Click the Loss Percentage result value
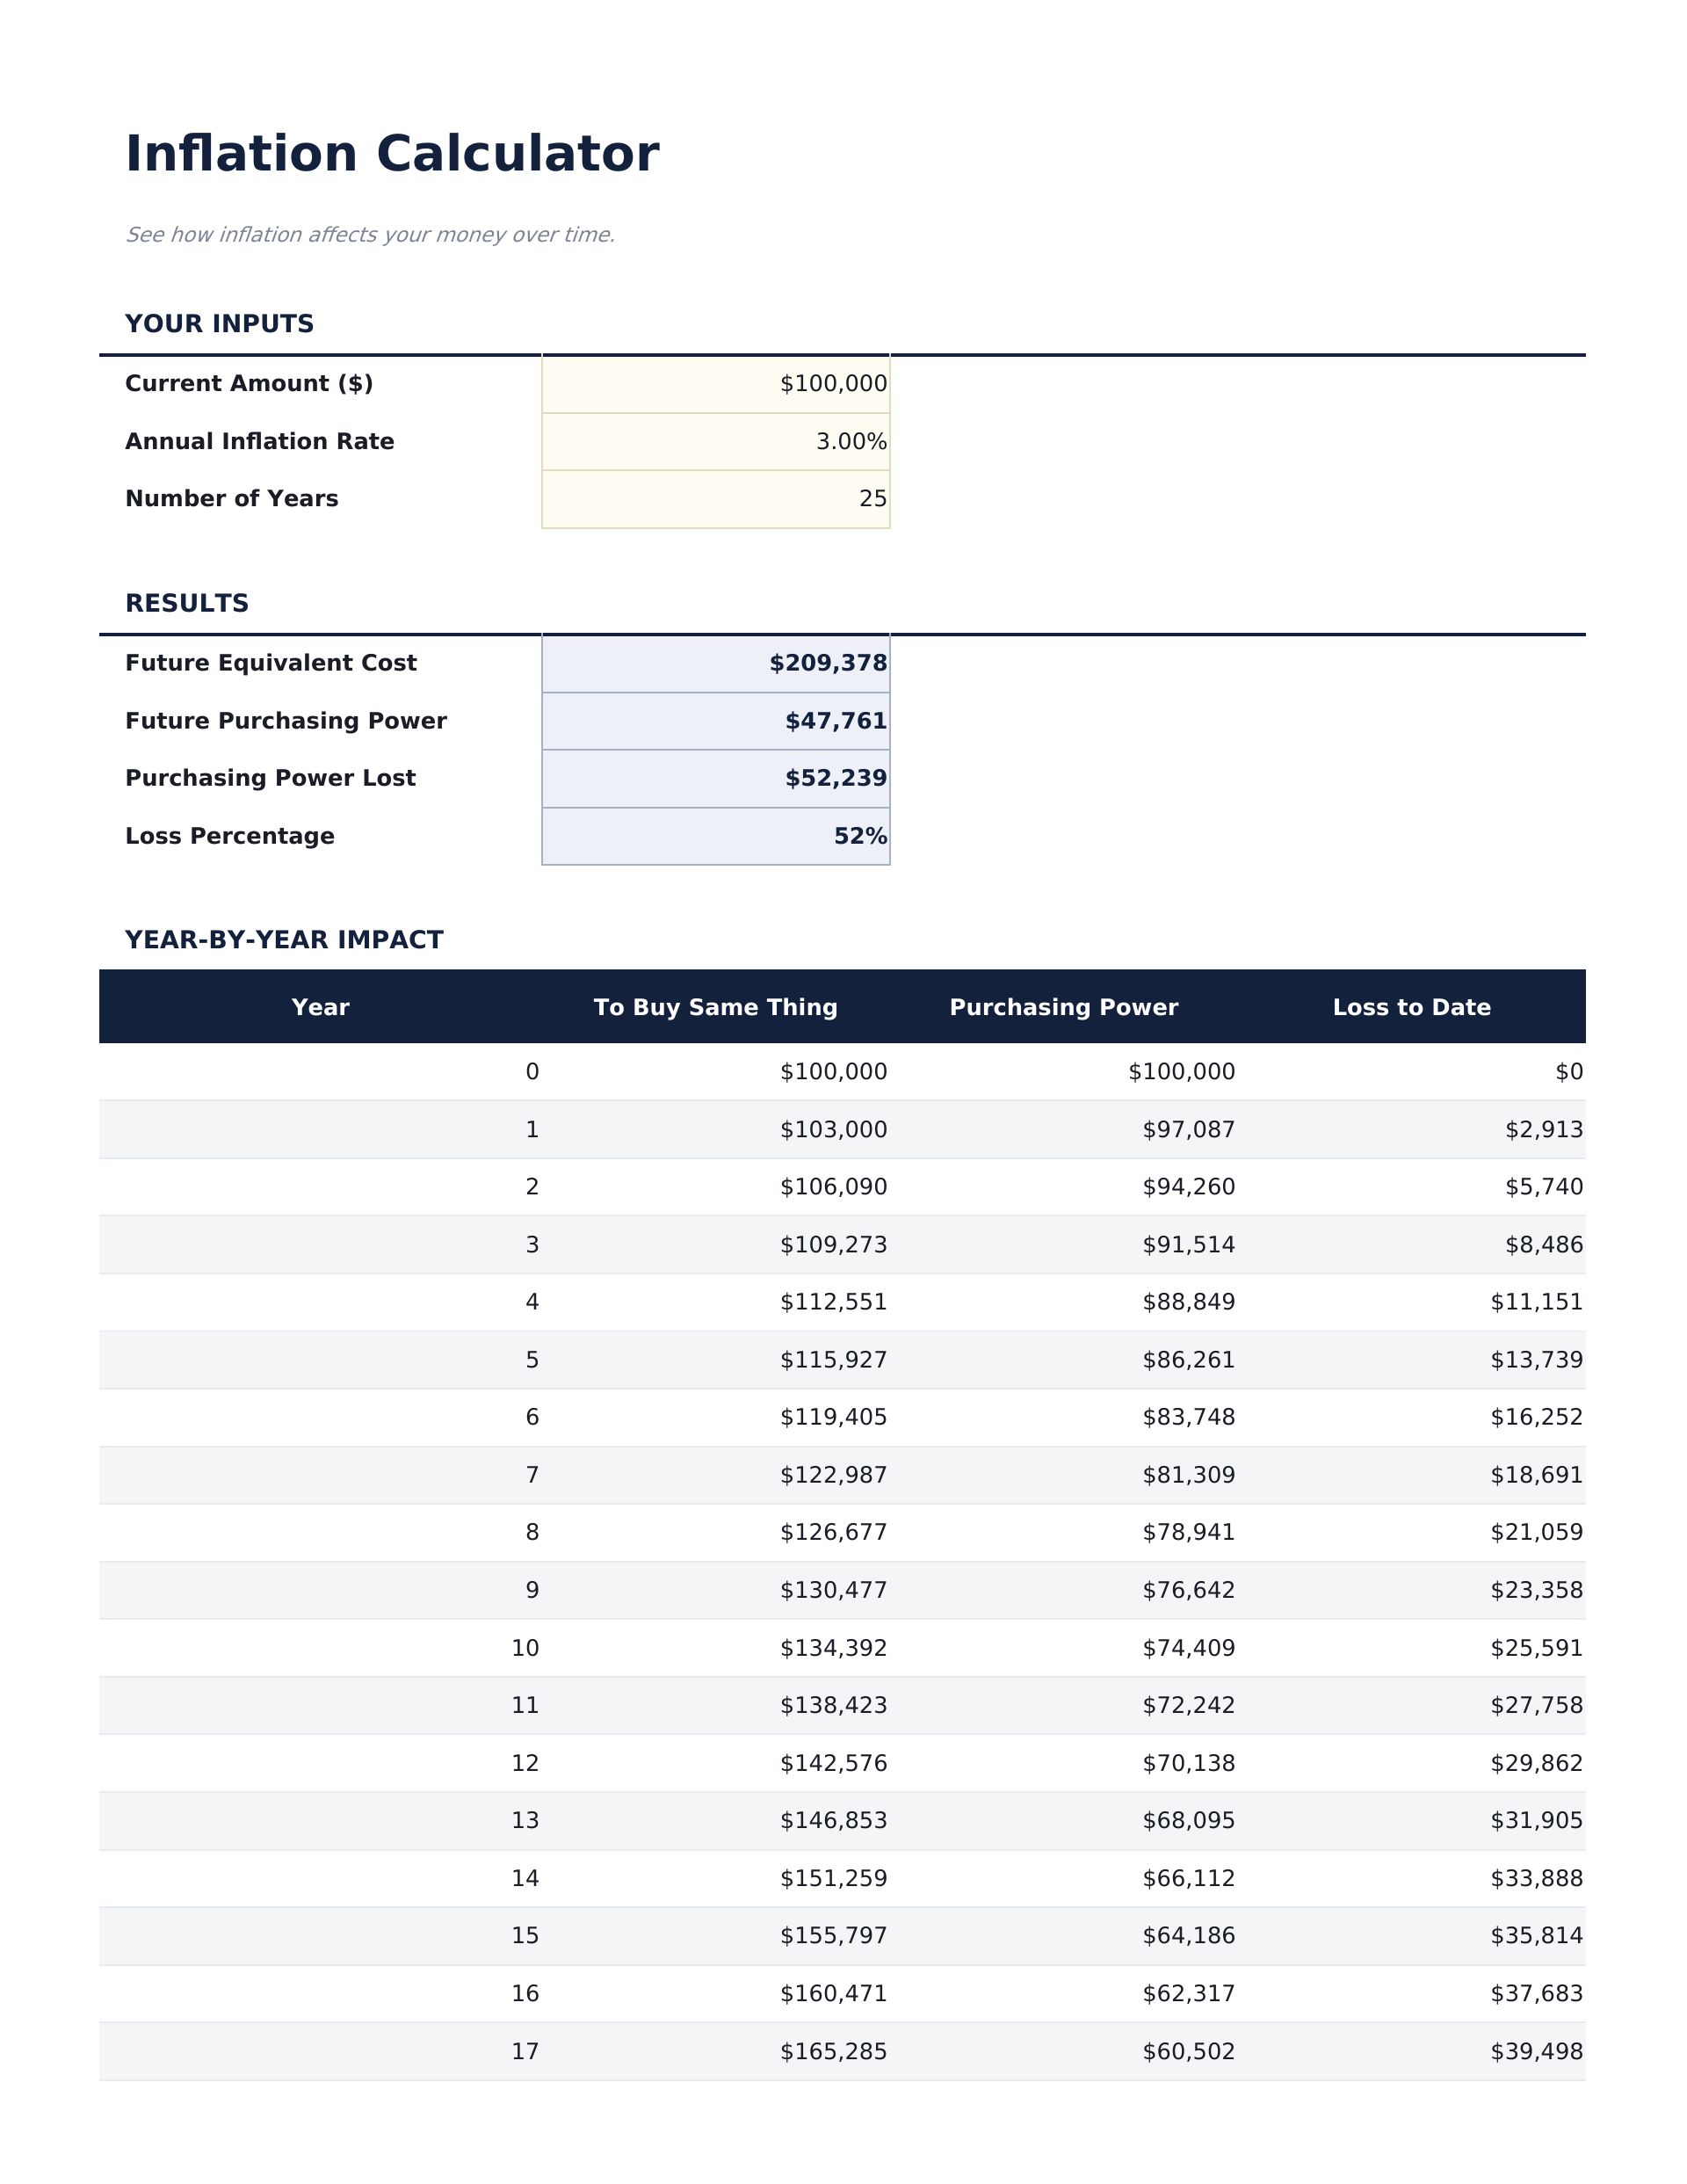This screenshot has height=2184, width=1687. (715, 836)
